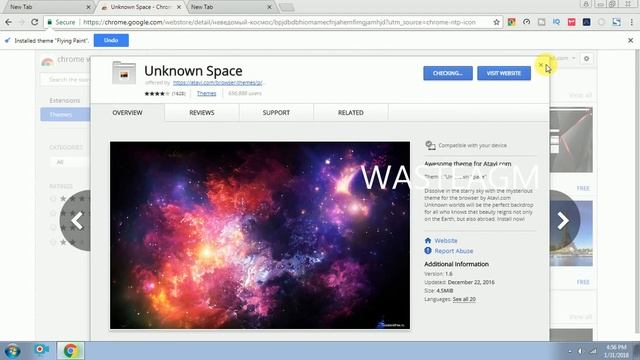640x360 pixels.
Task: Click the Website home icon
Action: [428, 240]
